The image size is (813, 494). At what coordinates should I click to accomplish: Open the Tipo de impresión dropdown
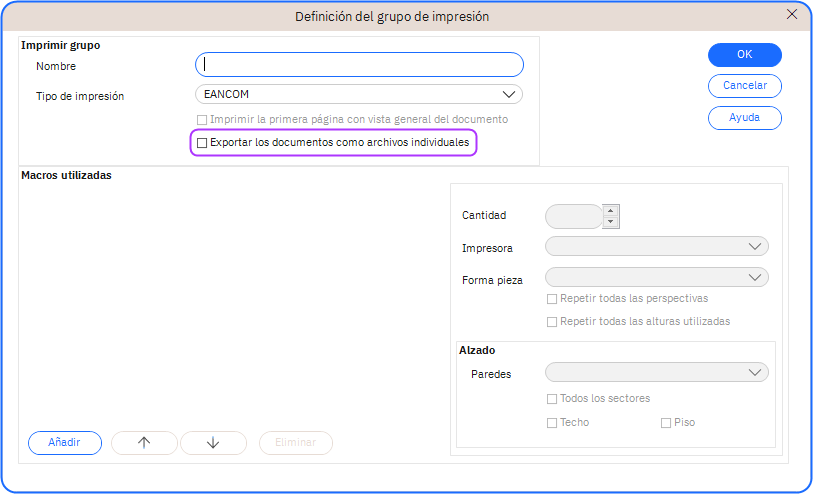pyautogui.click(x=359, y=95)
